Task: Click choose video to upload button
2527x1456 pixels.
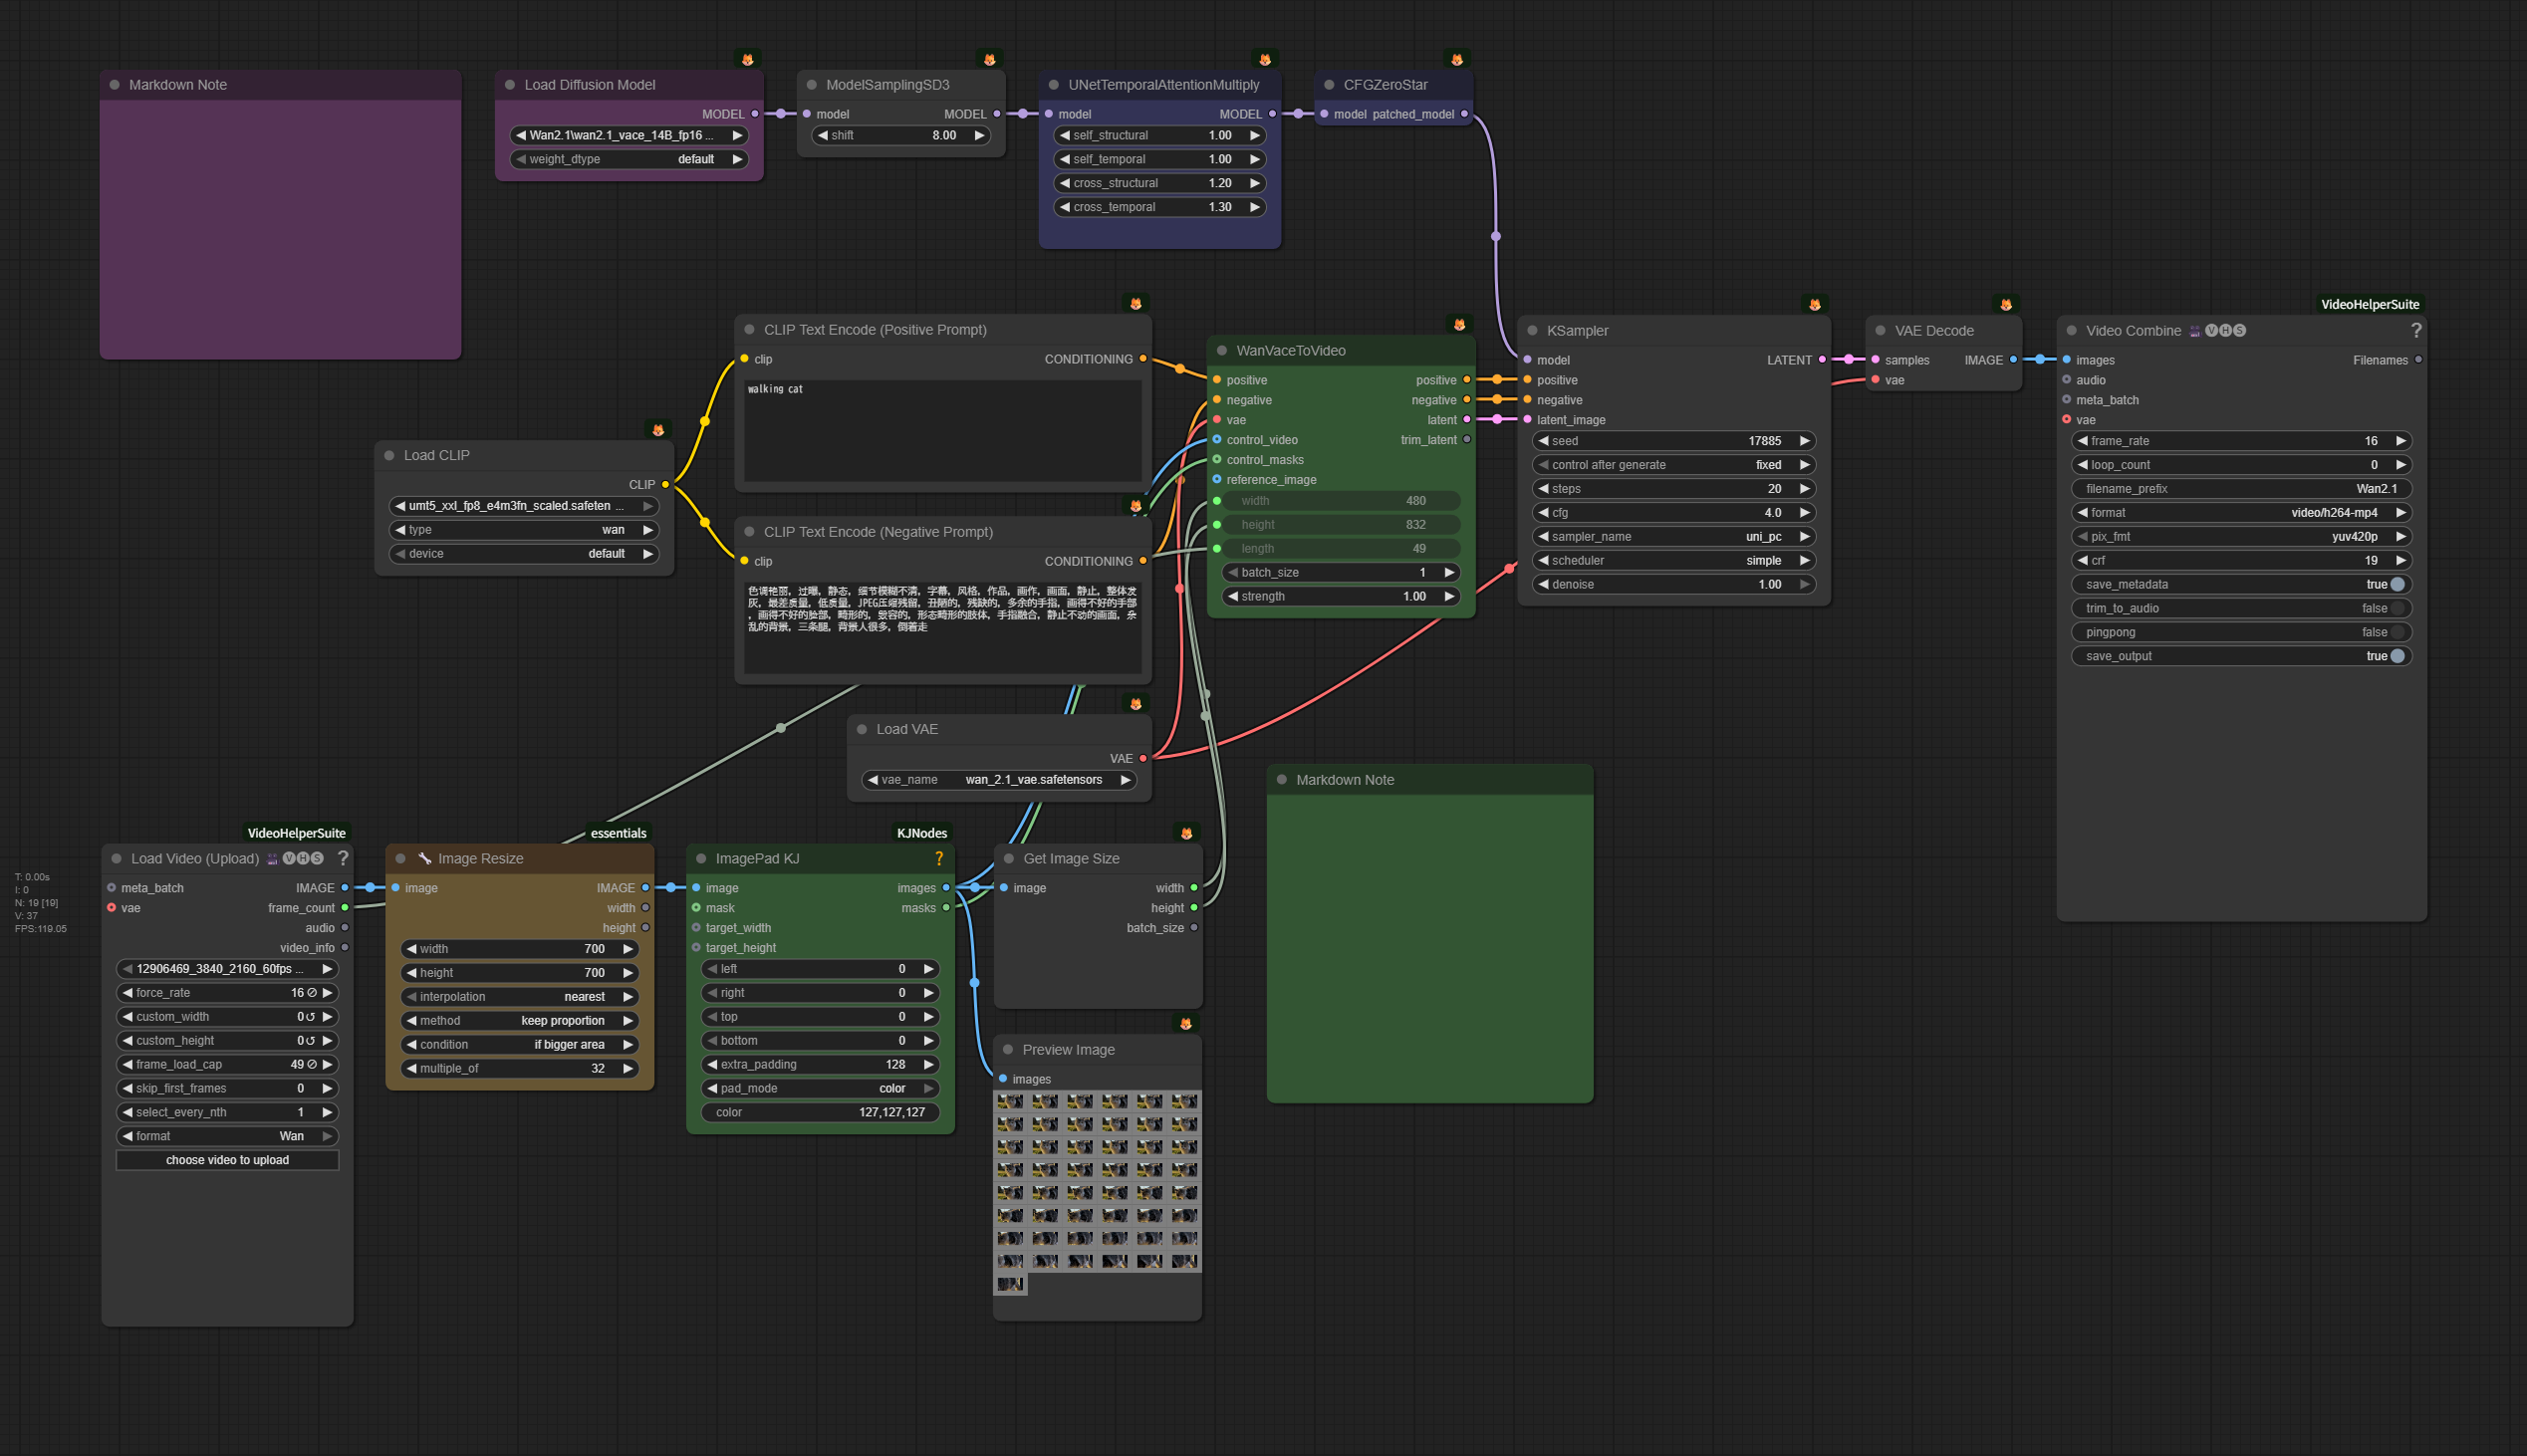Action: [x=227, y=1160]
